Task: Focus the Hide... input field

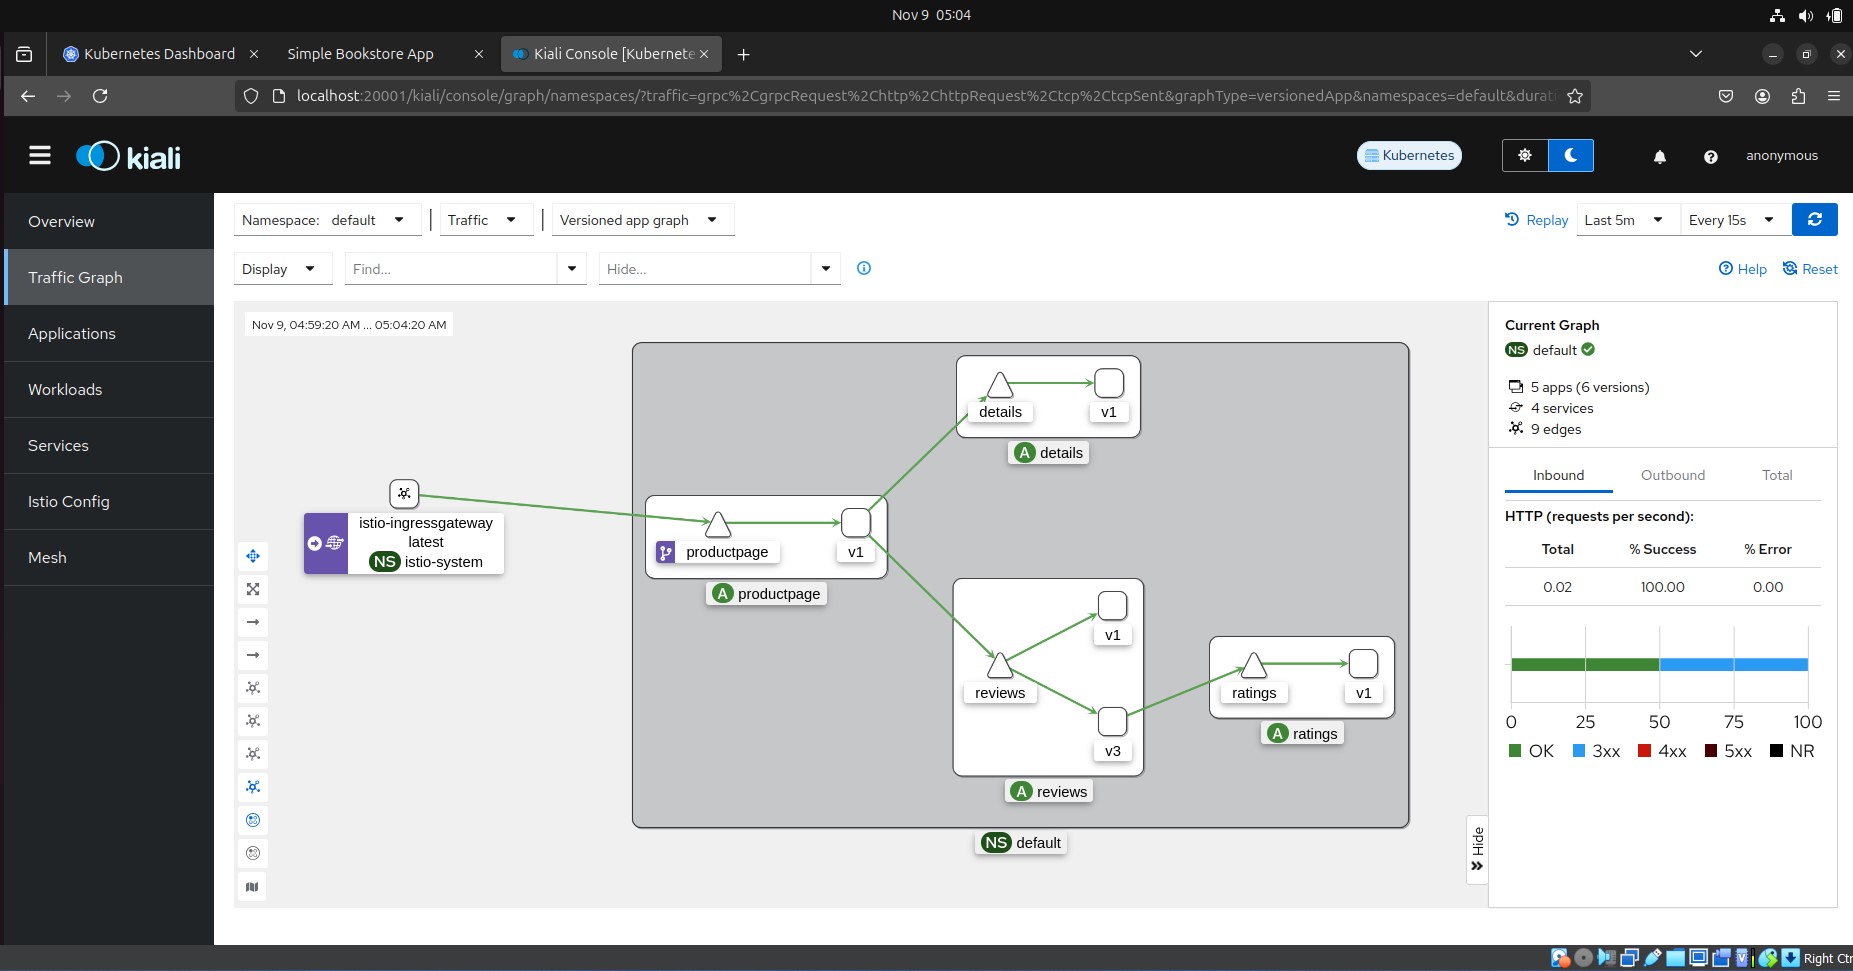Action: pos(705,269)
